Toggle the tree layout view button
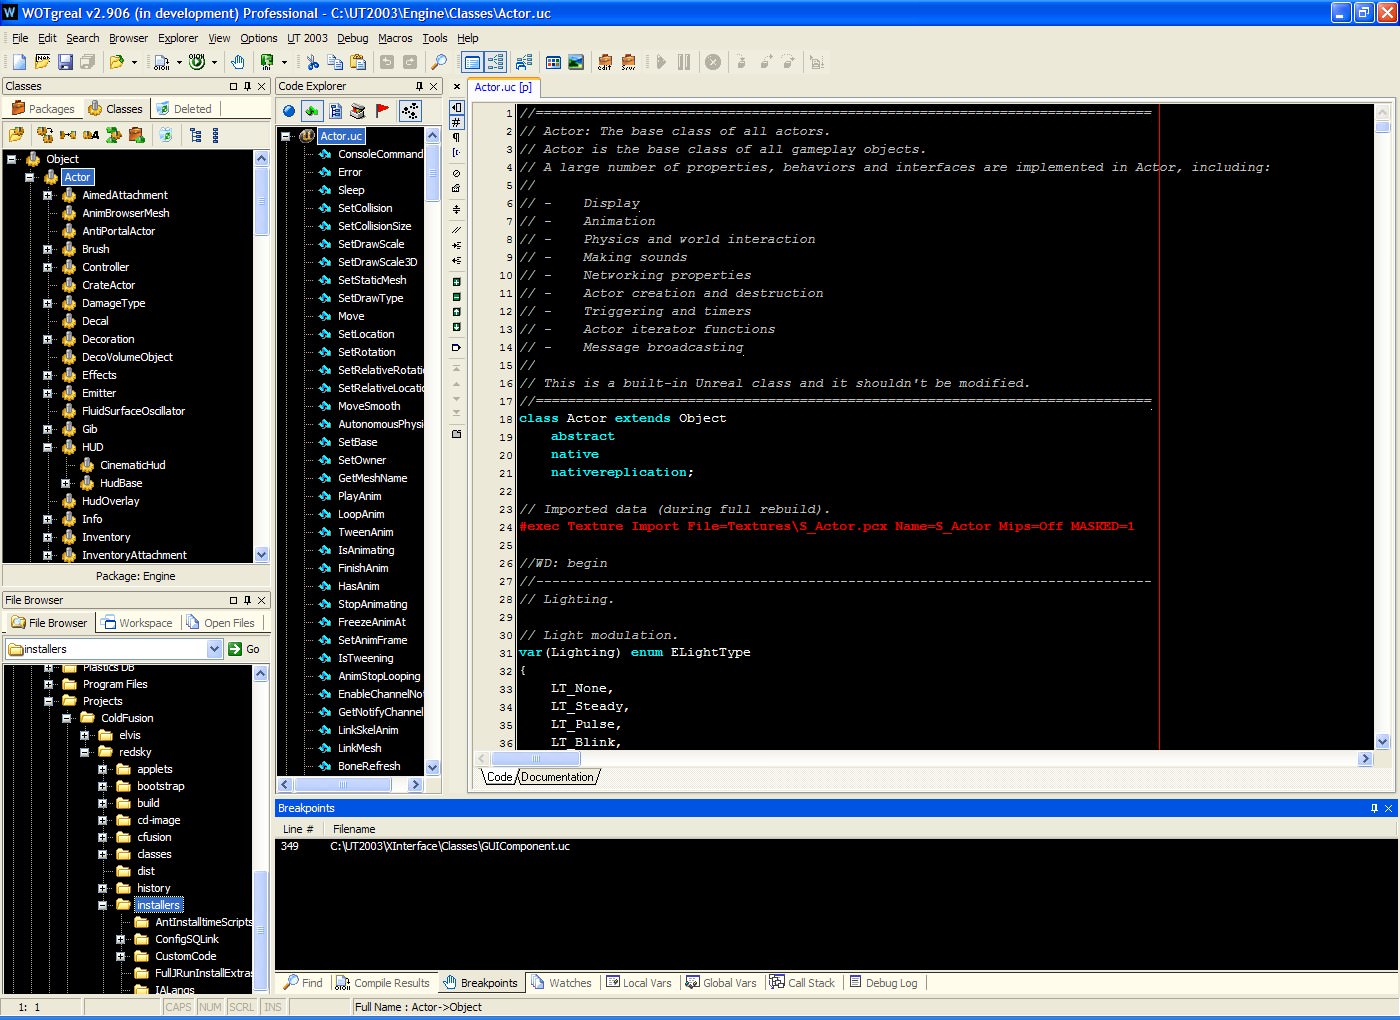Image resolution: width=1400 pixels, height=1020 pixels. [496, 62]
